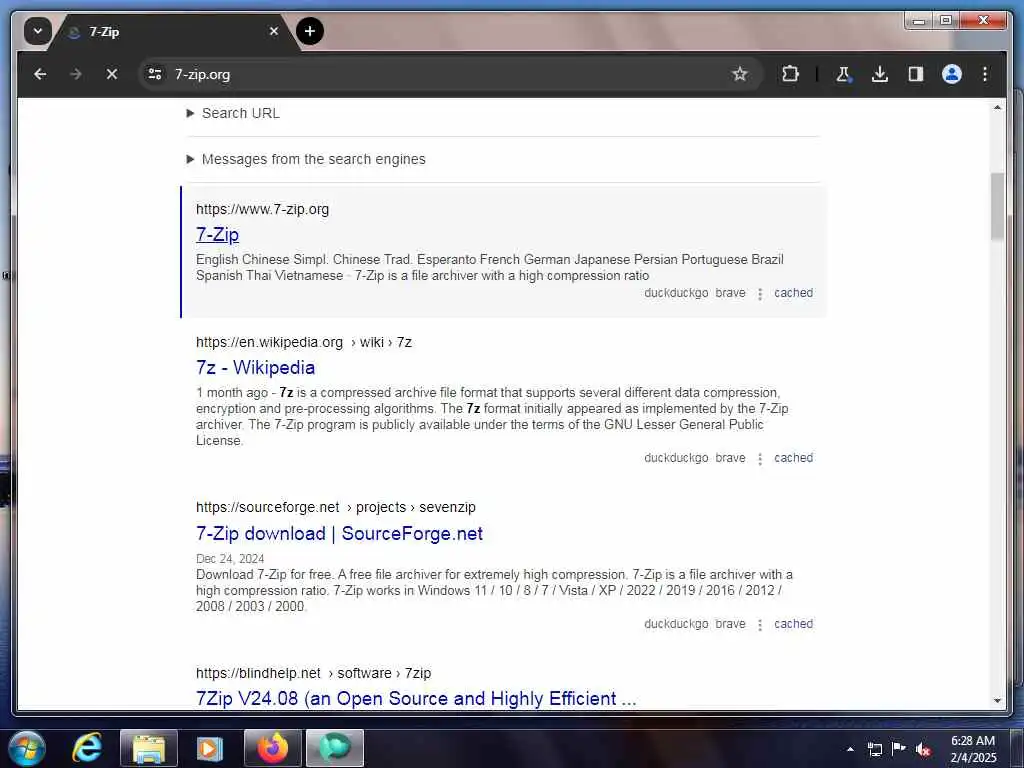Open cached version of 7-Zip result
Viewport: 1024px width, 768px height.
click(x=793, y=293)
